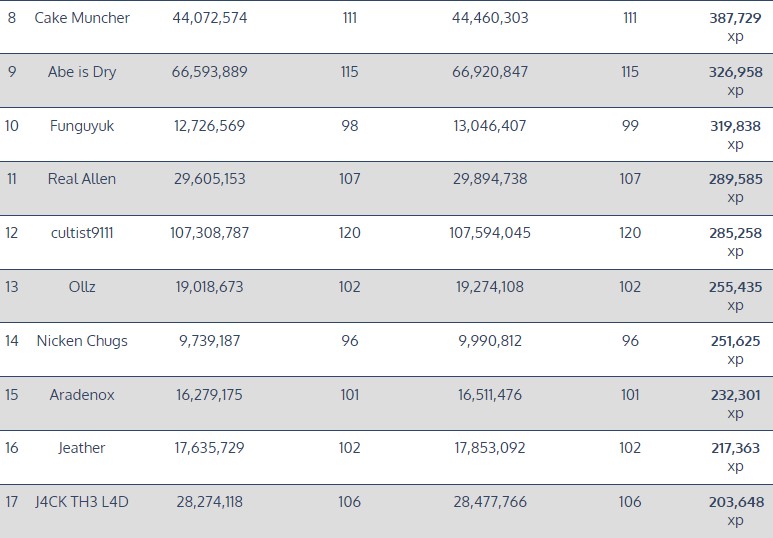Select the Funguyuk player name

tap(82, 126)
